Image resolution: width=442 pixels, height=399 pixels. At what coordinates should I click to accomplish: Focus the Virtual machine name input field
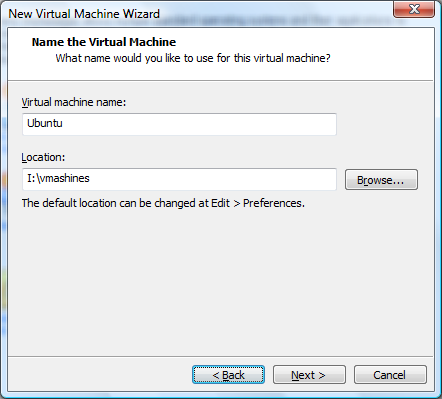tap(179, 124)
